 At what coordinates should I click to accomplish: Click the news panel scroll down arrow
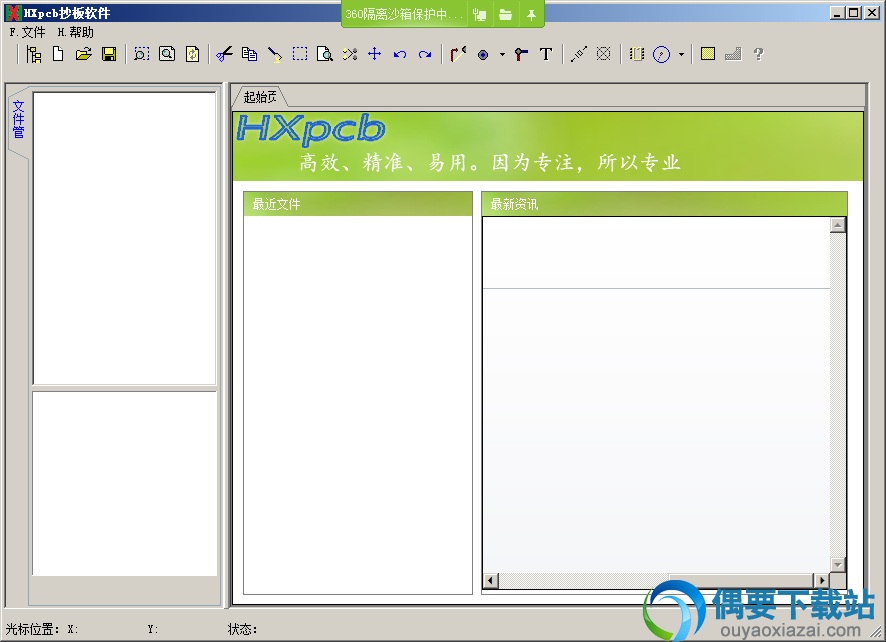click(837, 565)
